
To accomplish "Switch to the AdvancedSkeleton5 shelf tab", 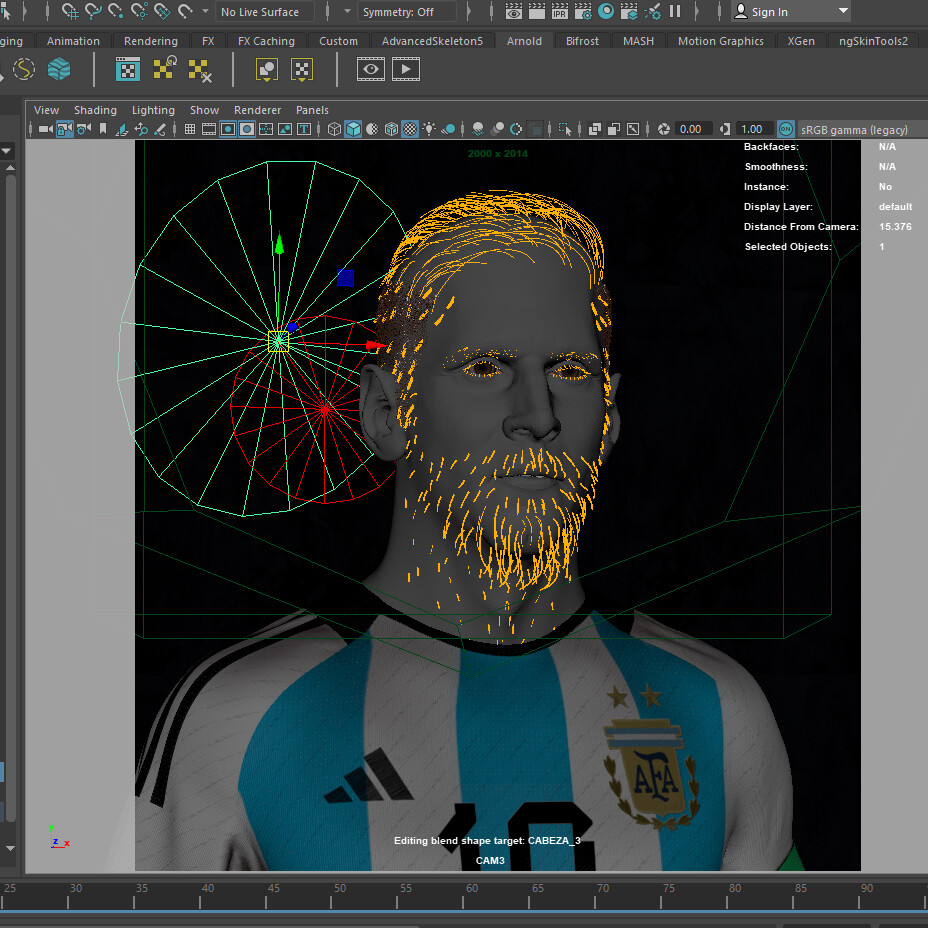I will pos(432,41).
